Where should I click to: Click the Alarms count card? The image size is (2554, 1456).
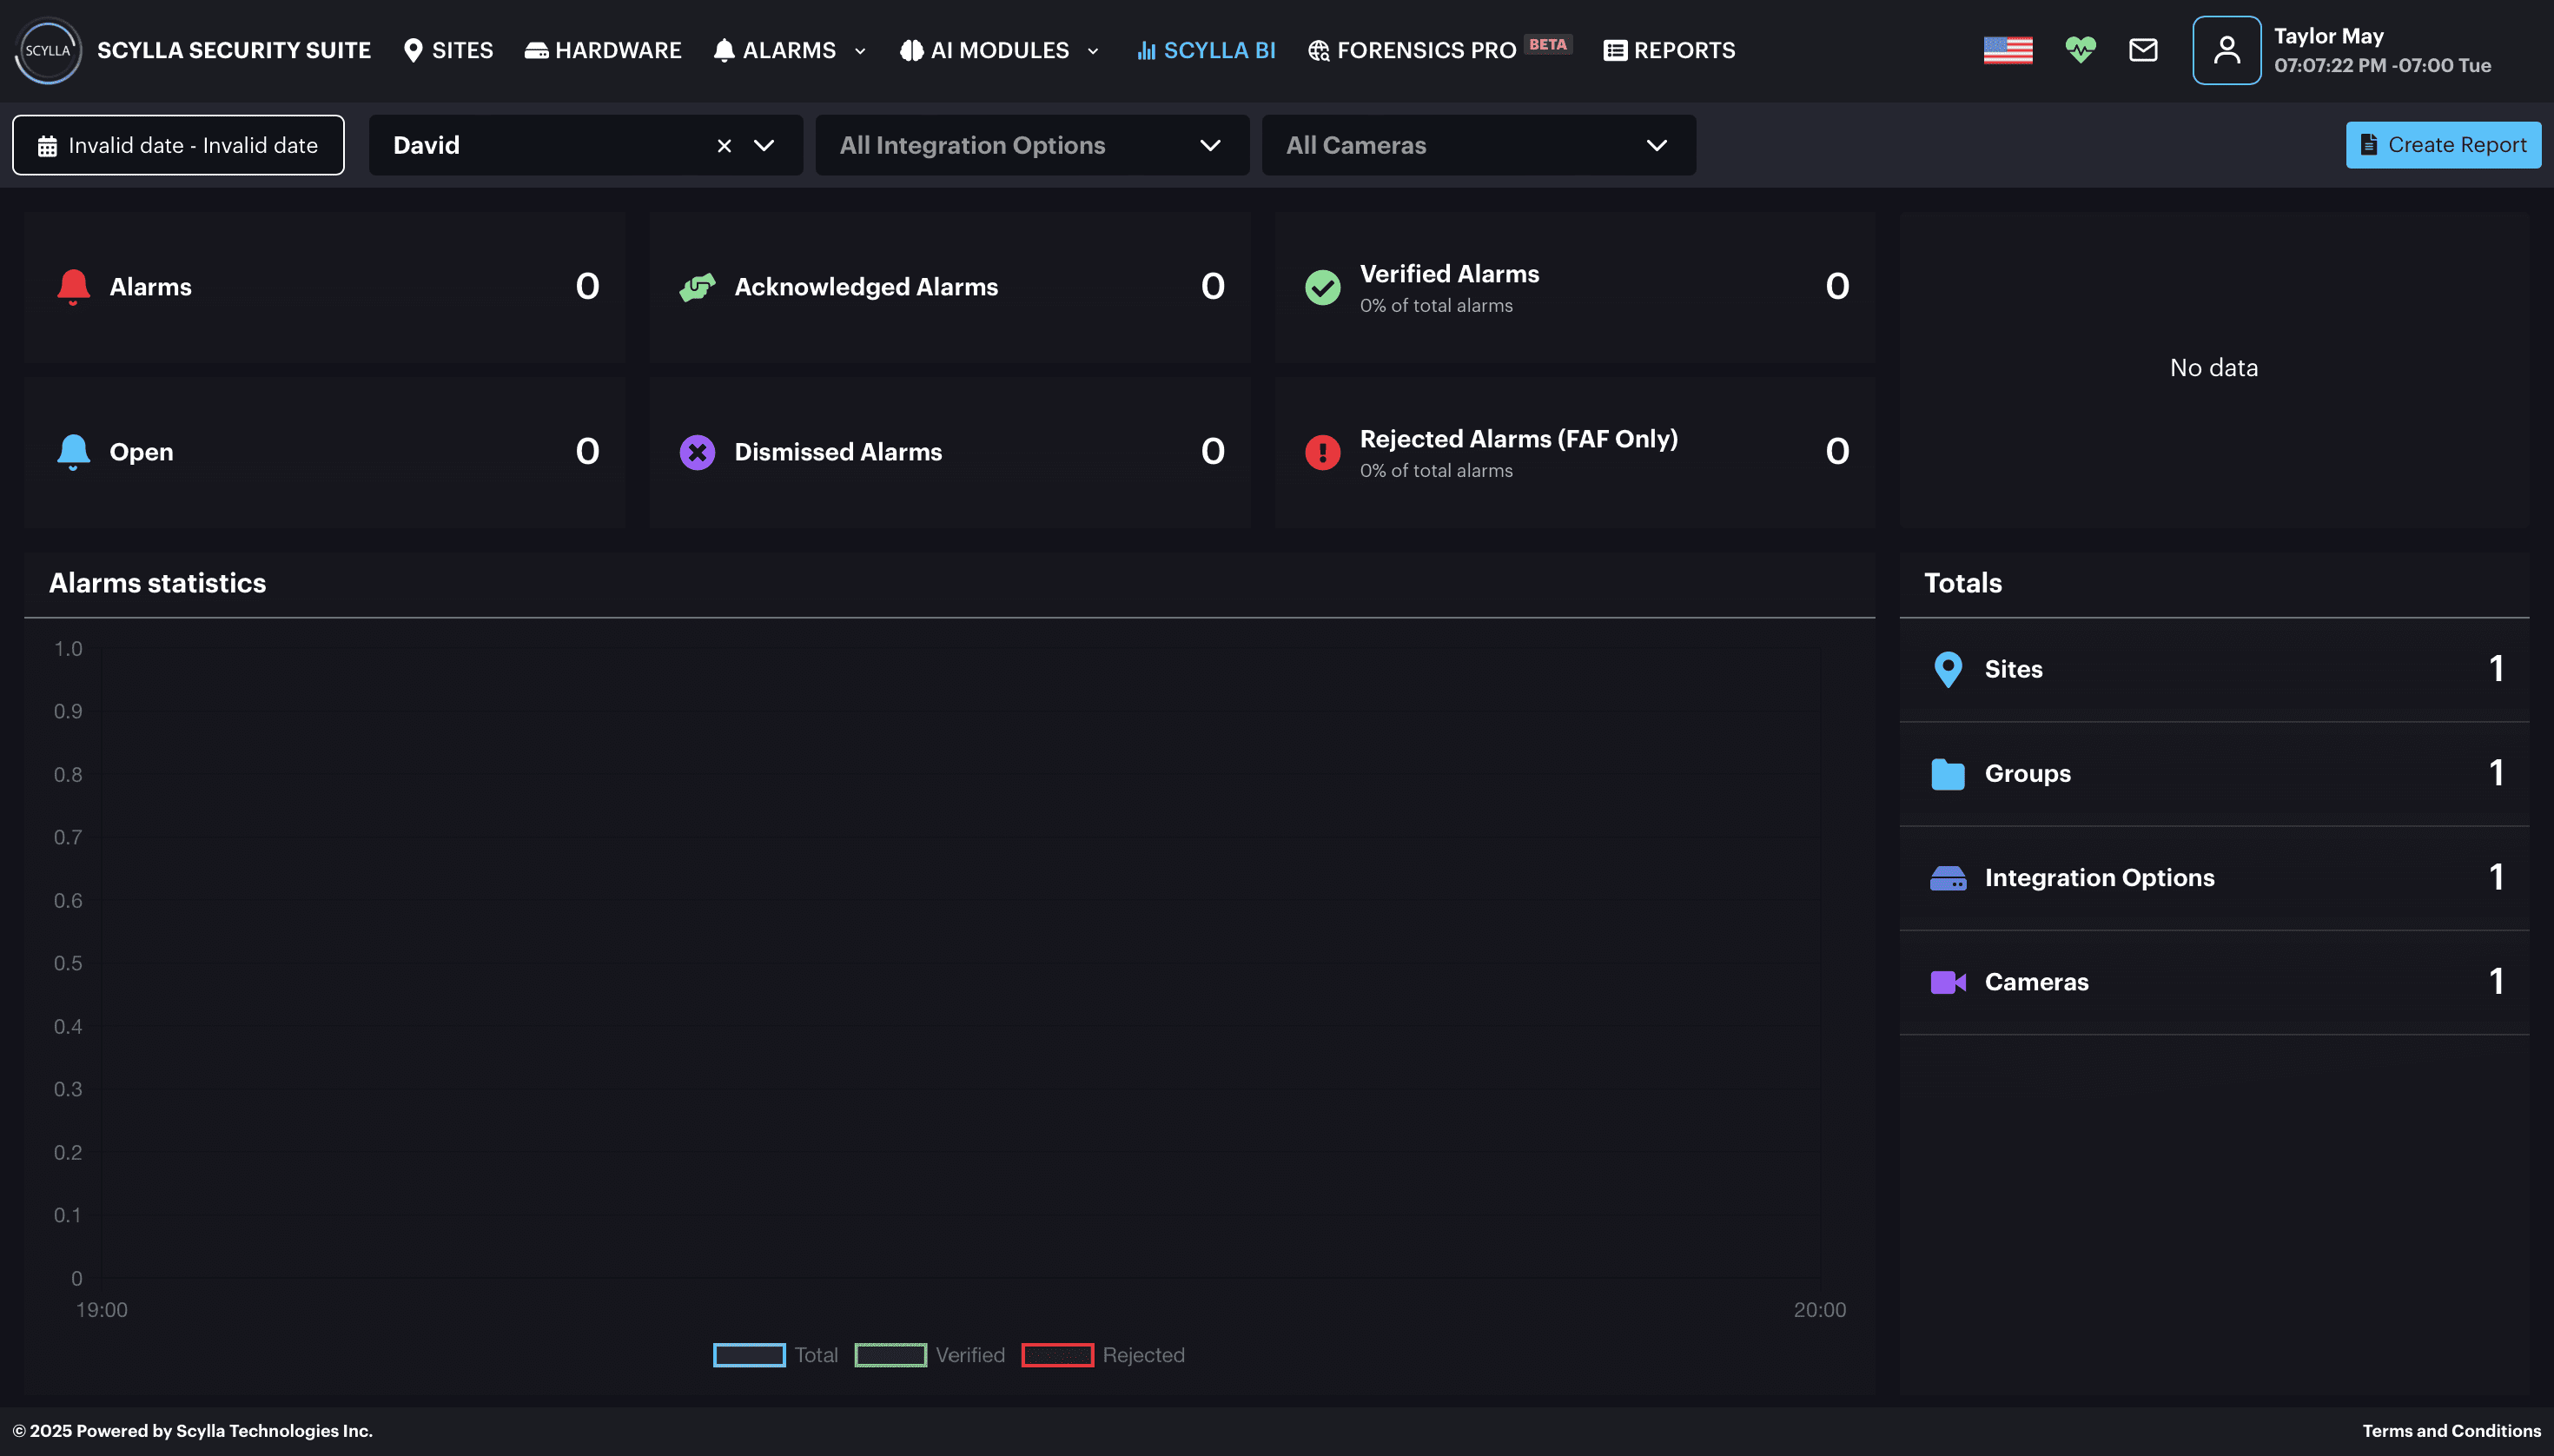pos(324,287)
